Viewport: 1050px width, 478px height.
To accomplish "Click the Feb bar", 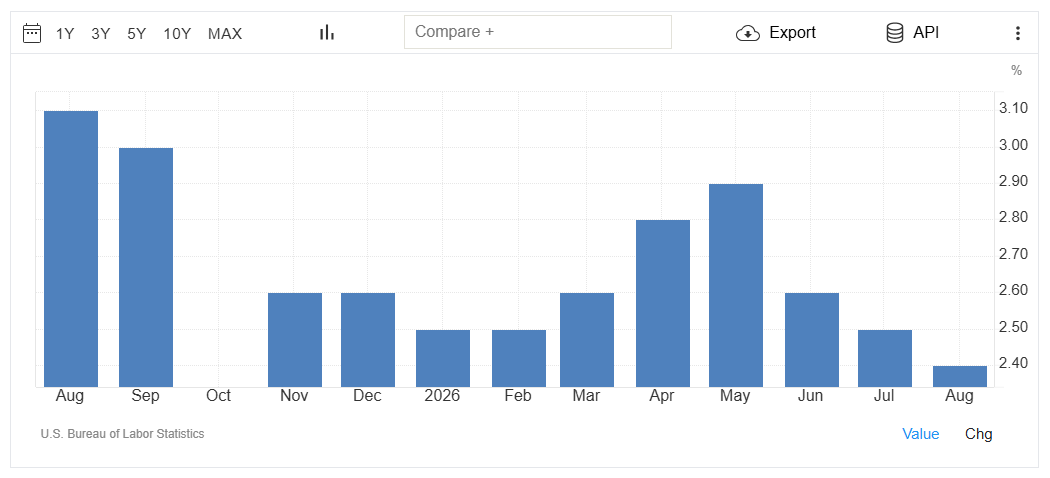I will pos(519,358).
